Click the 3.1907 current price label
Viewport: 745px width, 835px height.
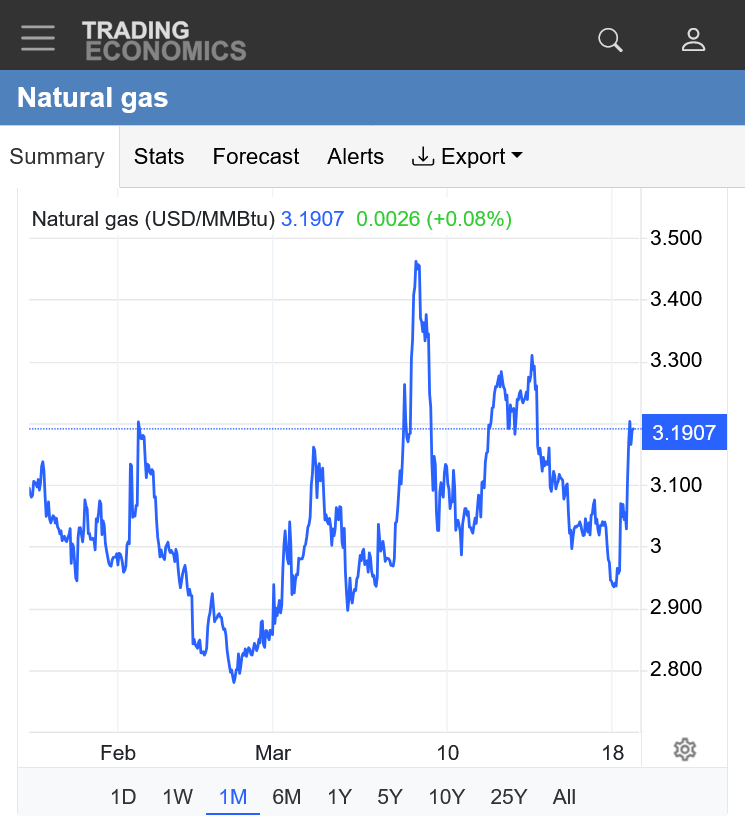tap(684, 433)
